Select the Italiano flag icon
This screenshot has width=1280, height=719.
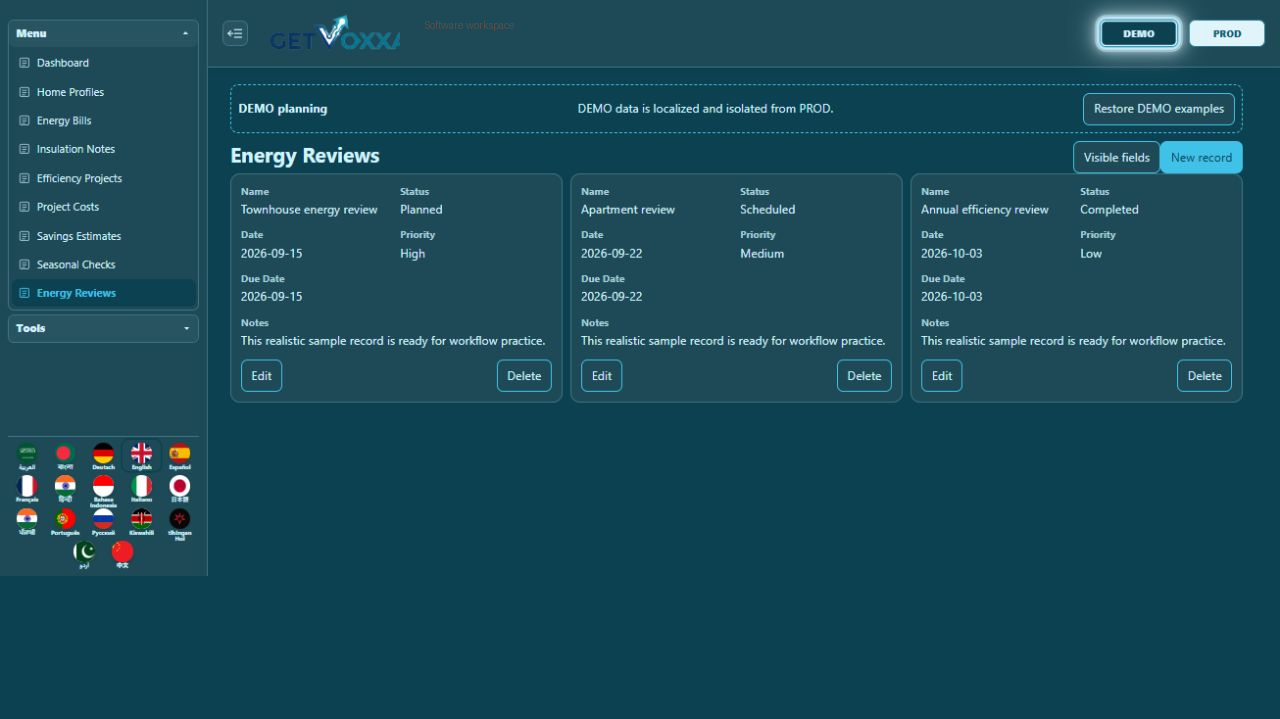pyautogui.click(x=141, y=490)
